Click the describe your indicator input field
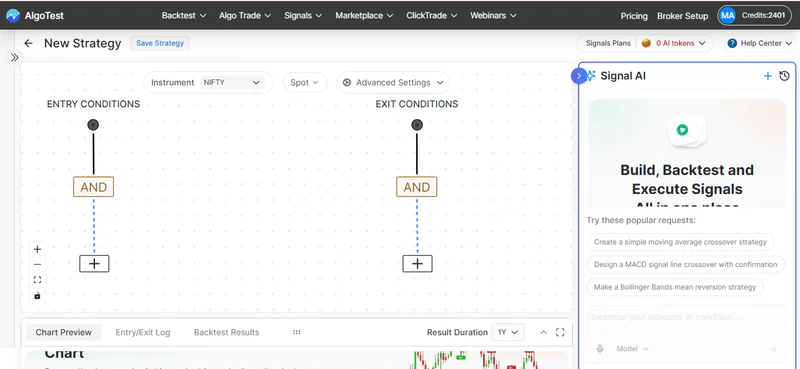 (x=687, y=317)
